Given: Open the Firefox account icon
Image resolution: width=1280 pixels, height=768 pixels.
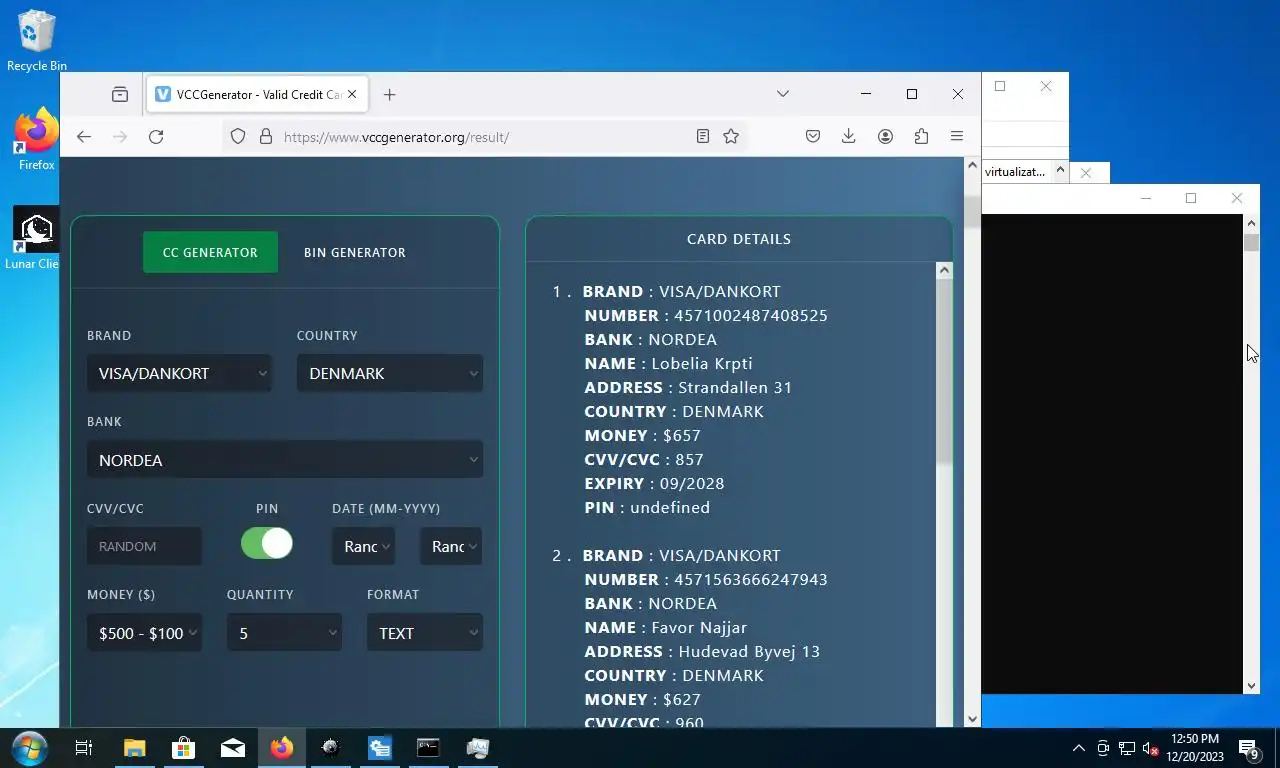Looking at the screenshot, I should pyautogui.click(x=885, y=136).
